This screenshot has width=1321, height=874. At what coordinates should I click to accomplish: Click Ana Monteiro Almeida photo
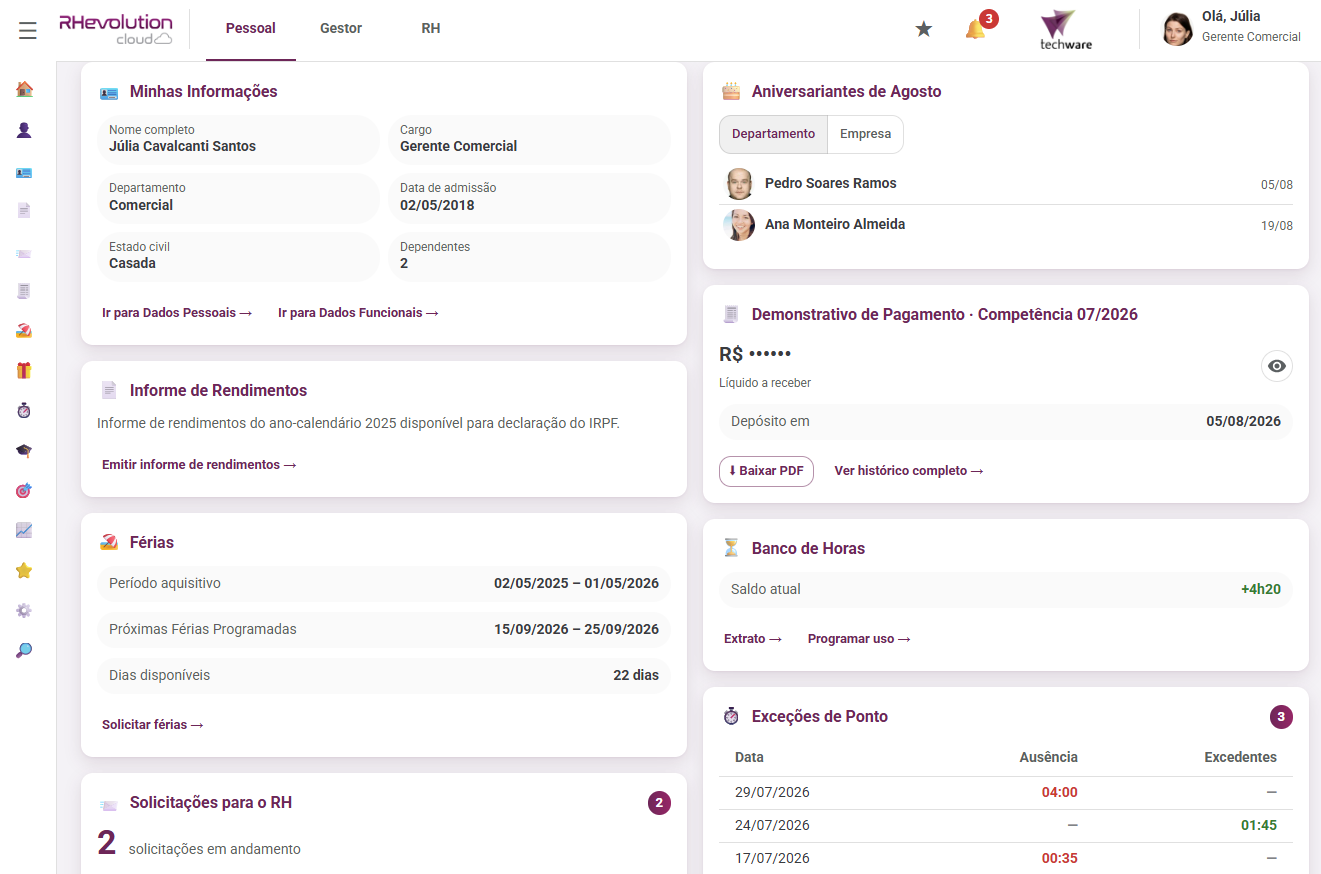point(739,225)
